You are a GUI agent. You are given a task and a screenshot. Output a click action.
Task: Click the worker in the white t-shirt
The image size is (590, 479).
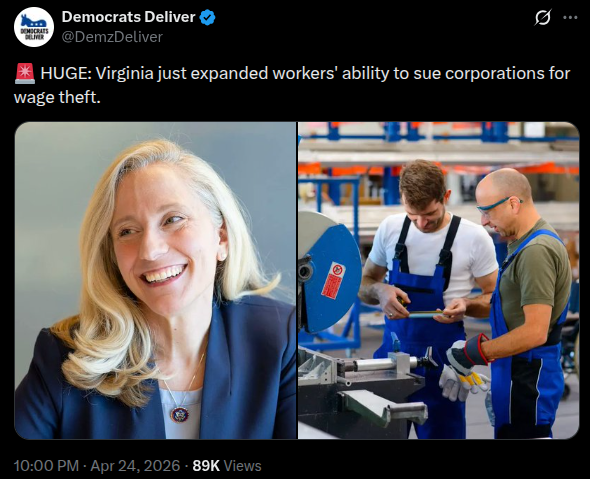point(429,286)
